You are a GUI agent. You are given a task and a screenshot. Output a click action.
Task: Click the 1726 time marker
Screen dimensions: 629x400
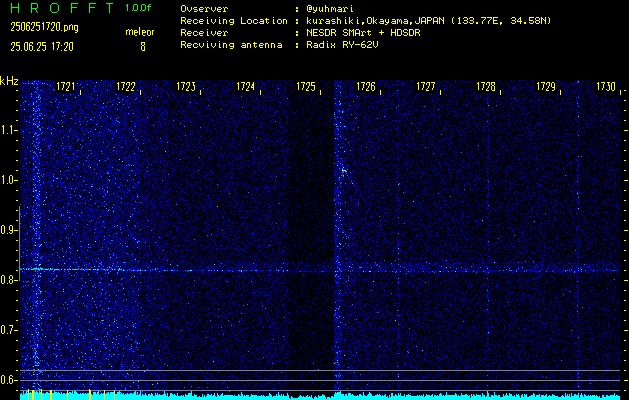(366, 87)
